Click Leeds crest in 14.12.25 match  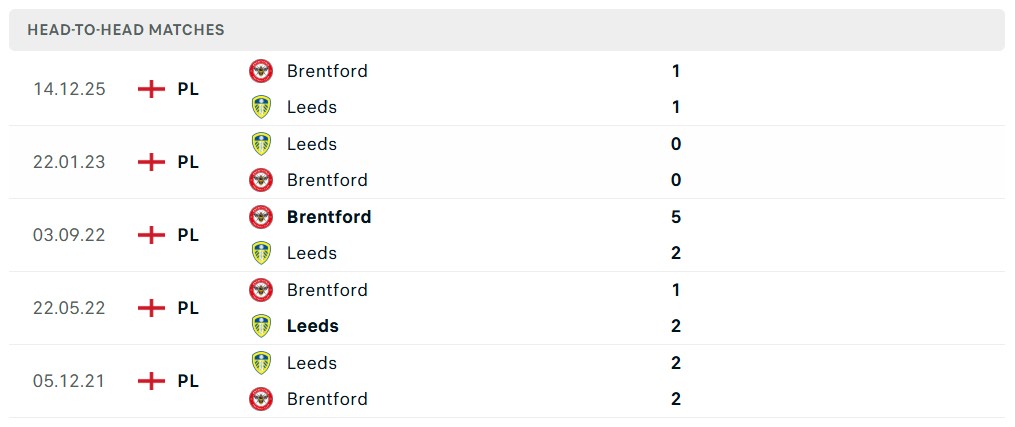pyautogui.click(x=261, y=107)
